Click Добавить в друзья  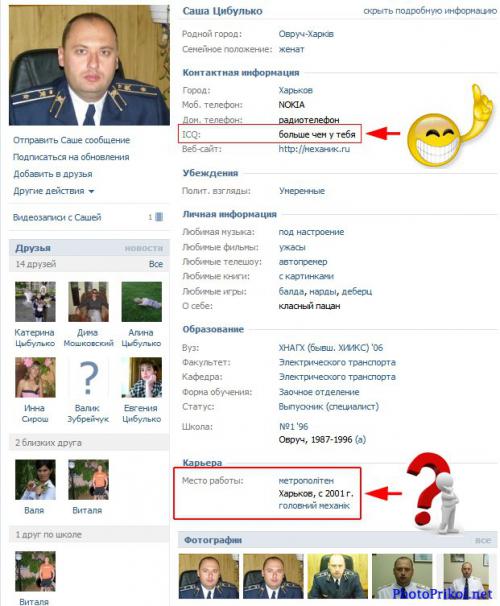(x=53, y=174)
